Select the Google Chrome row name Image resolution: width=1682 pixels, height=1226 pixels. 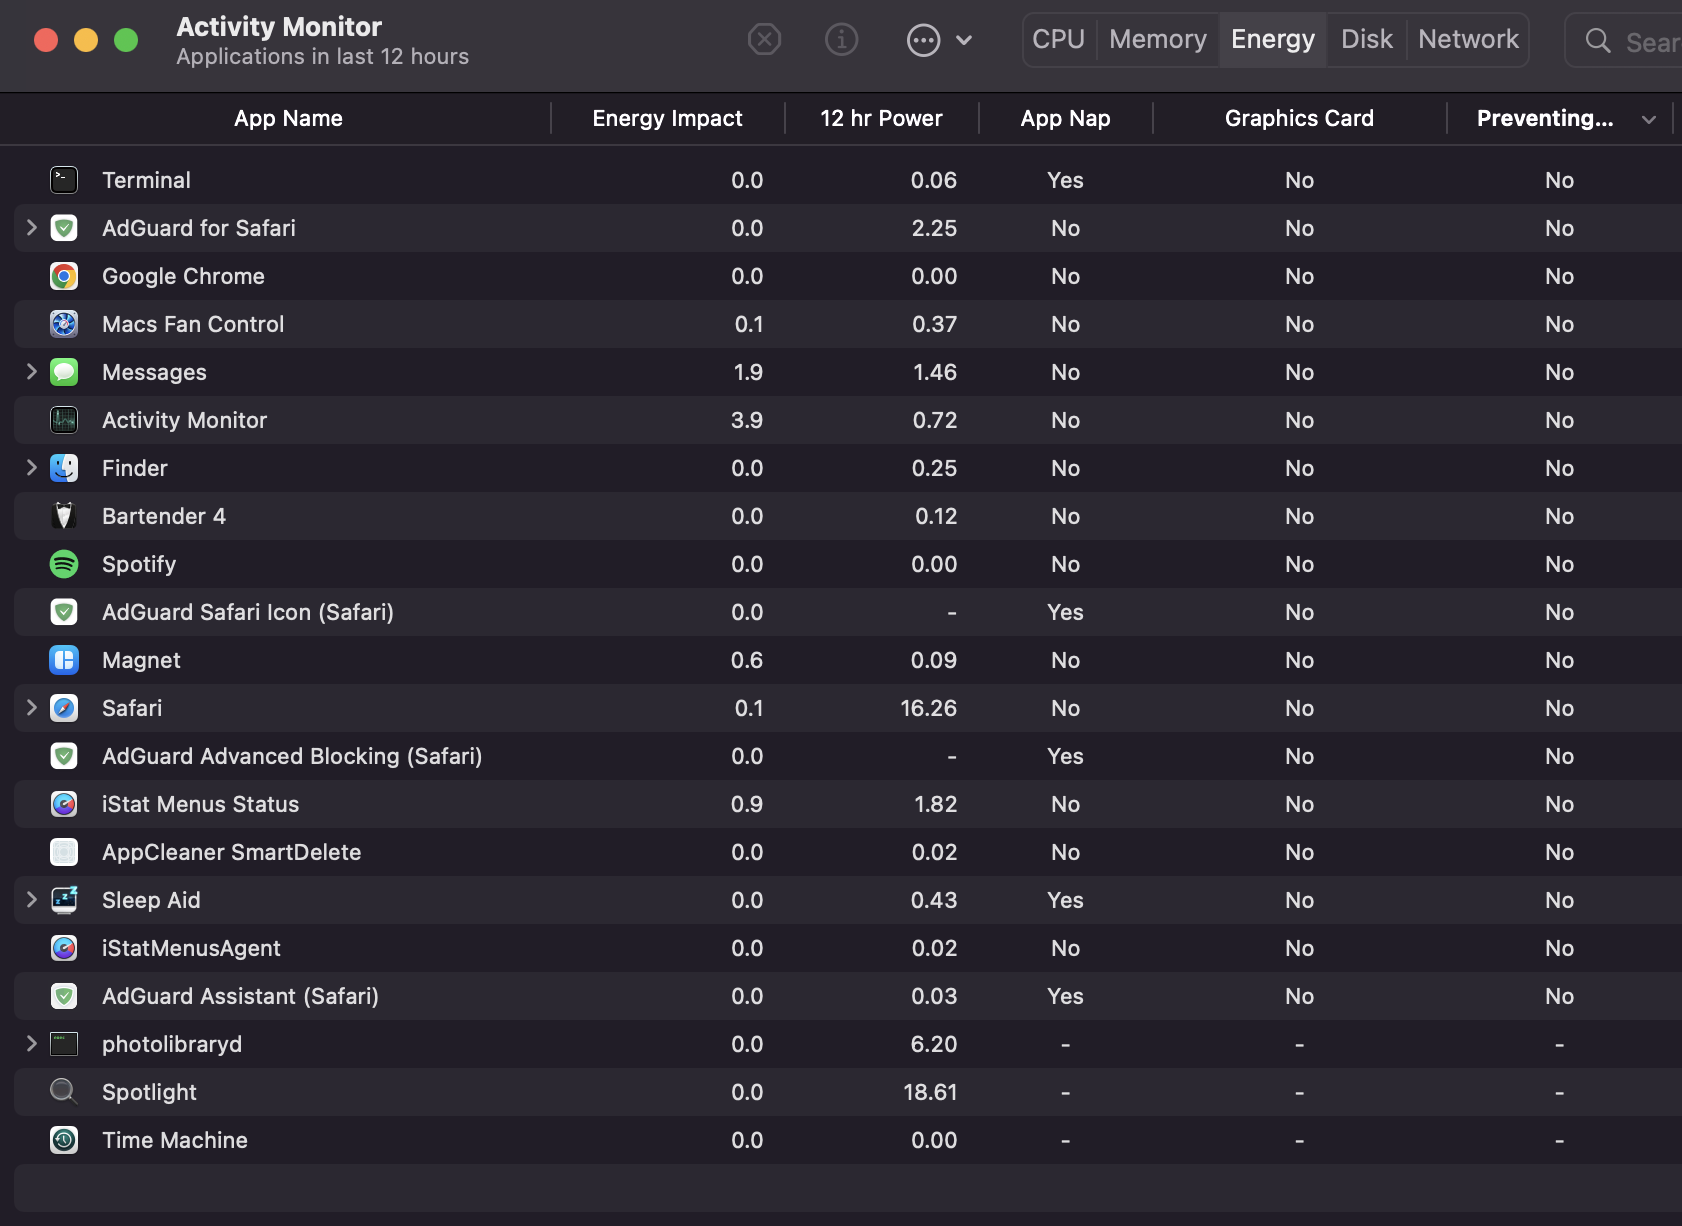click(x=183, y=277)
